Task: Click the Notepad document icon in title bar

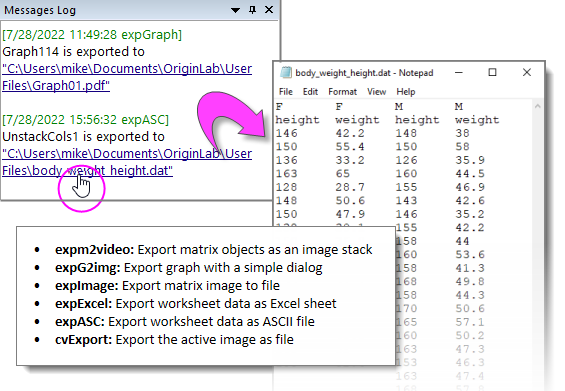Action: (x=286, y=73)
